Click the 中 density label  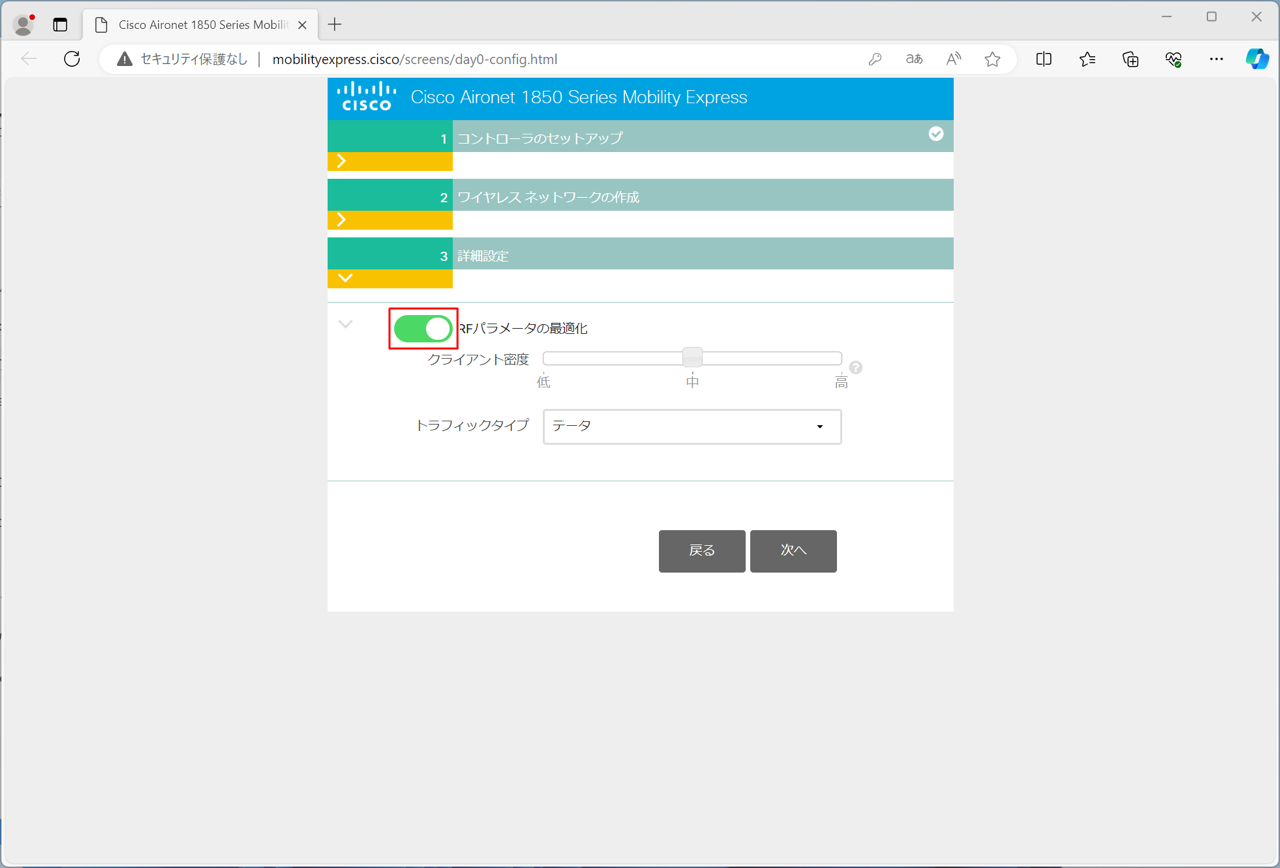(x=692, y=382)
